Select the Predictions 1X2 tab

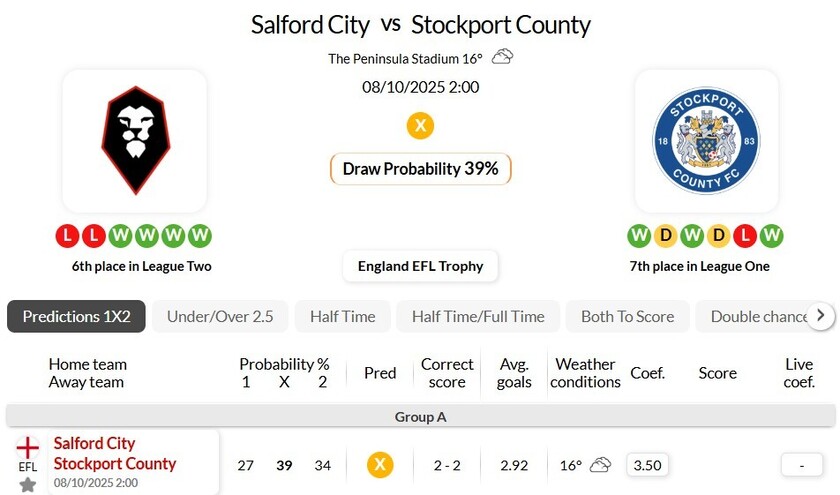click(76, 316)
